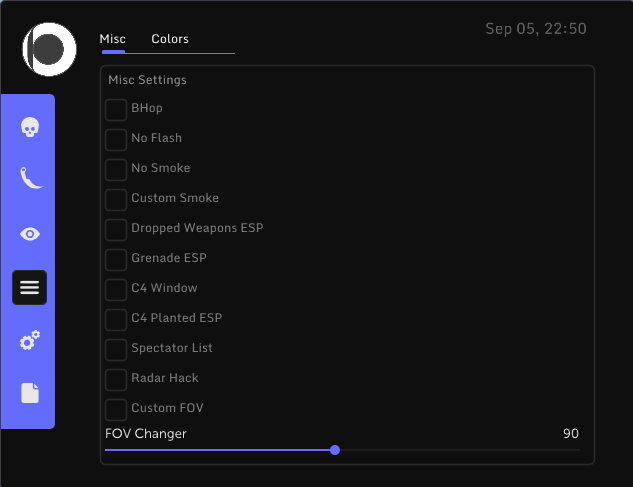Open the gears settings sidebar section

pyautogui.click(x=30, y=341)
